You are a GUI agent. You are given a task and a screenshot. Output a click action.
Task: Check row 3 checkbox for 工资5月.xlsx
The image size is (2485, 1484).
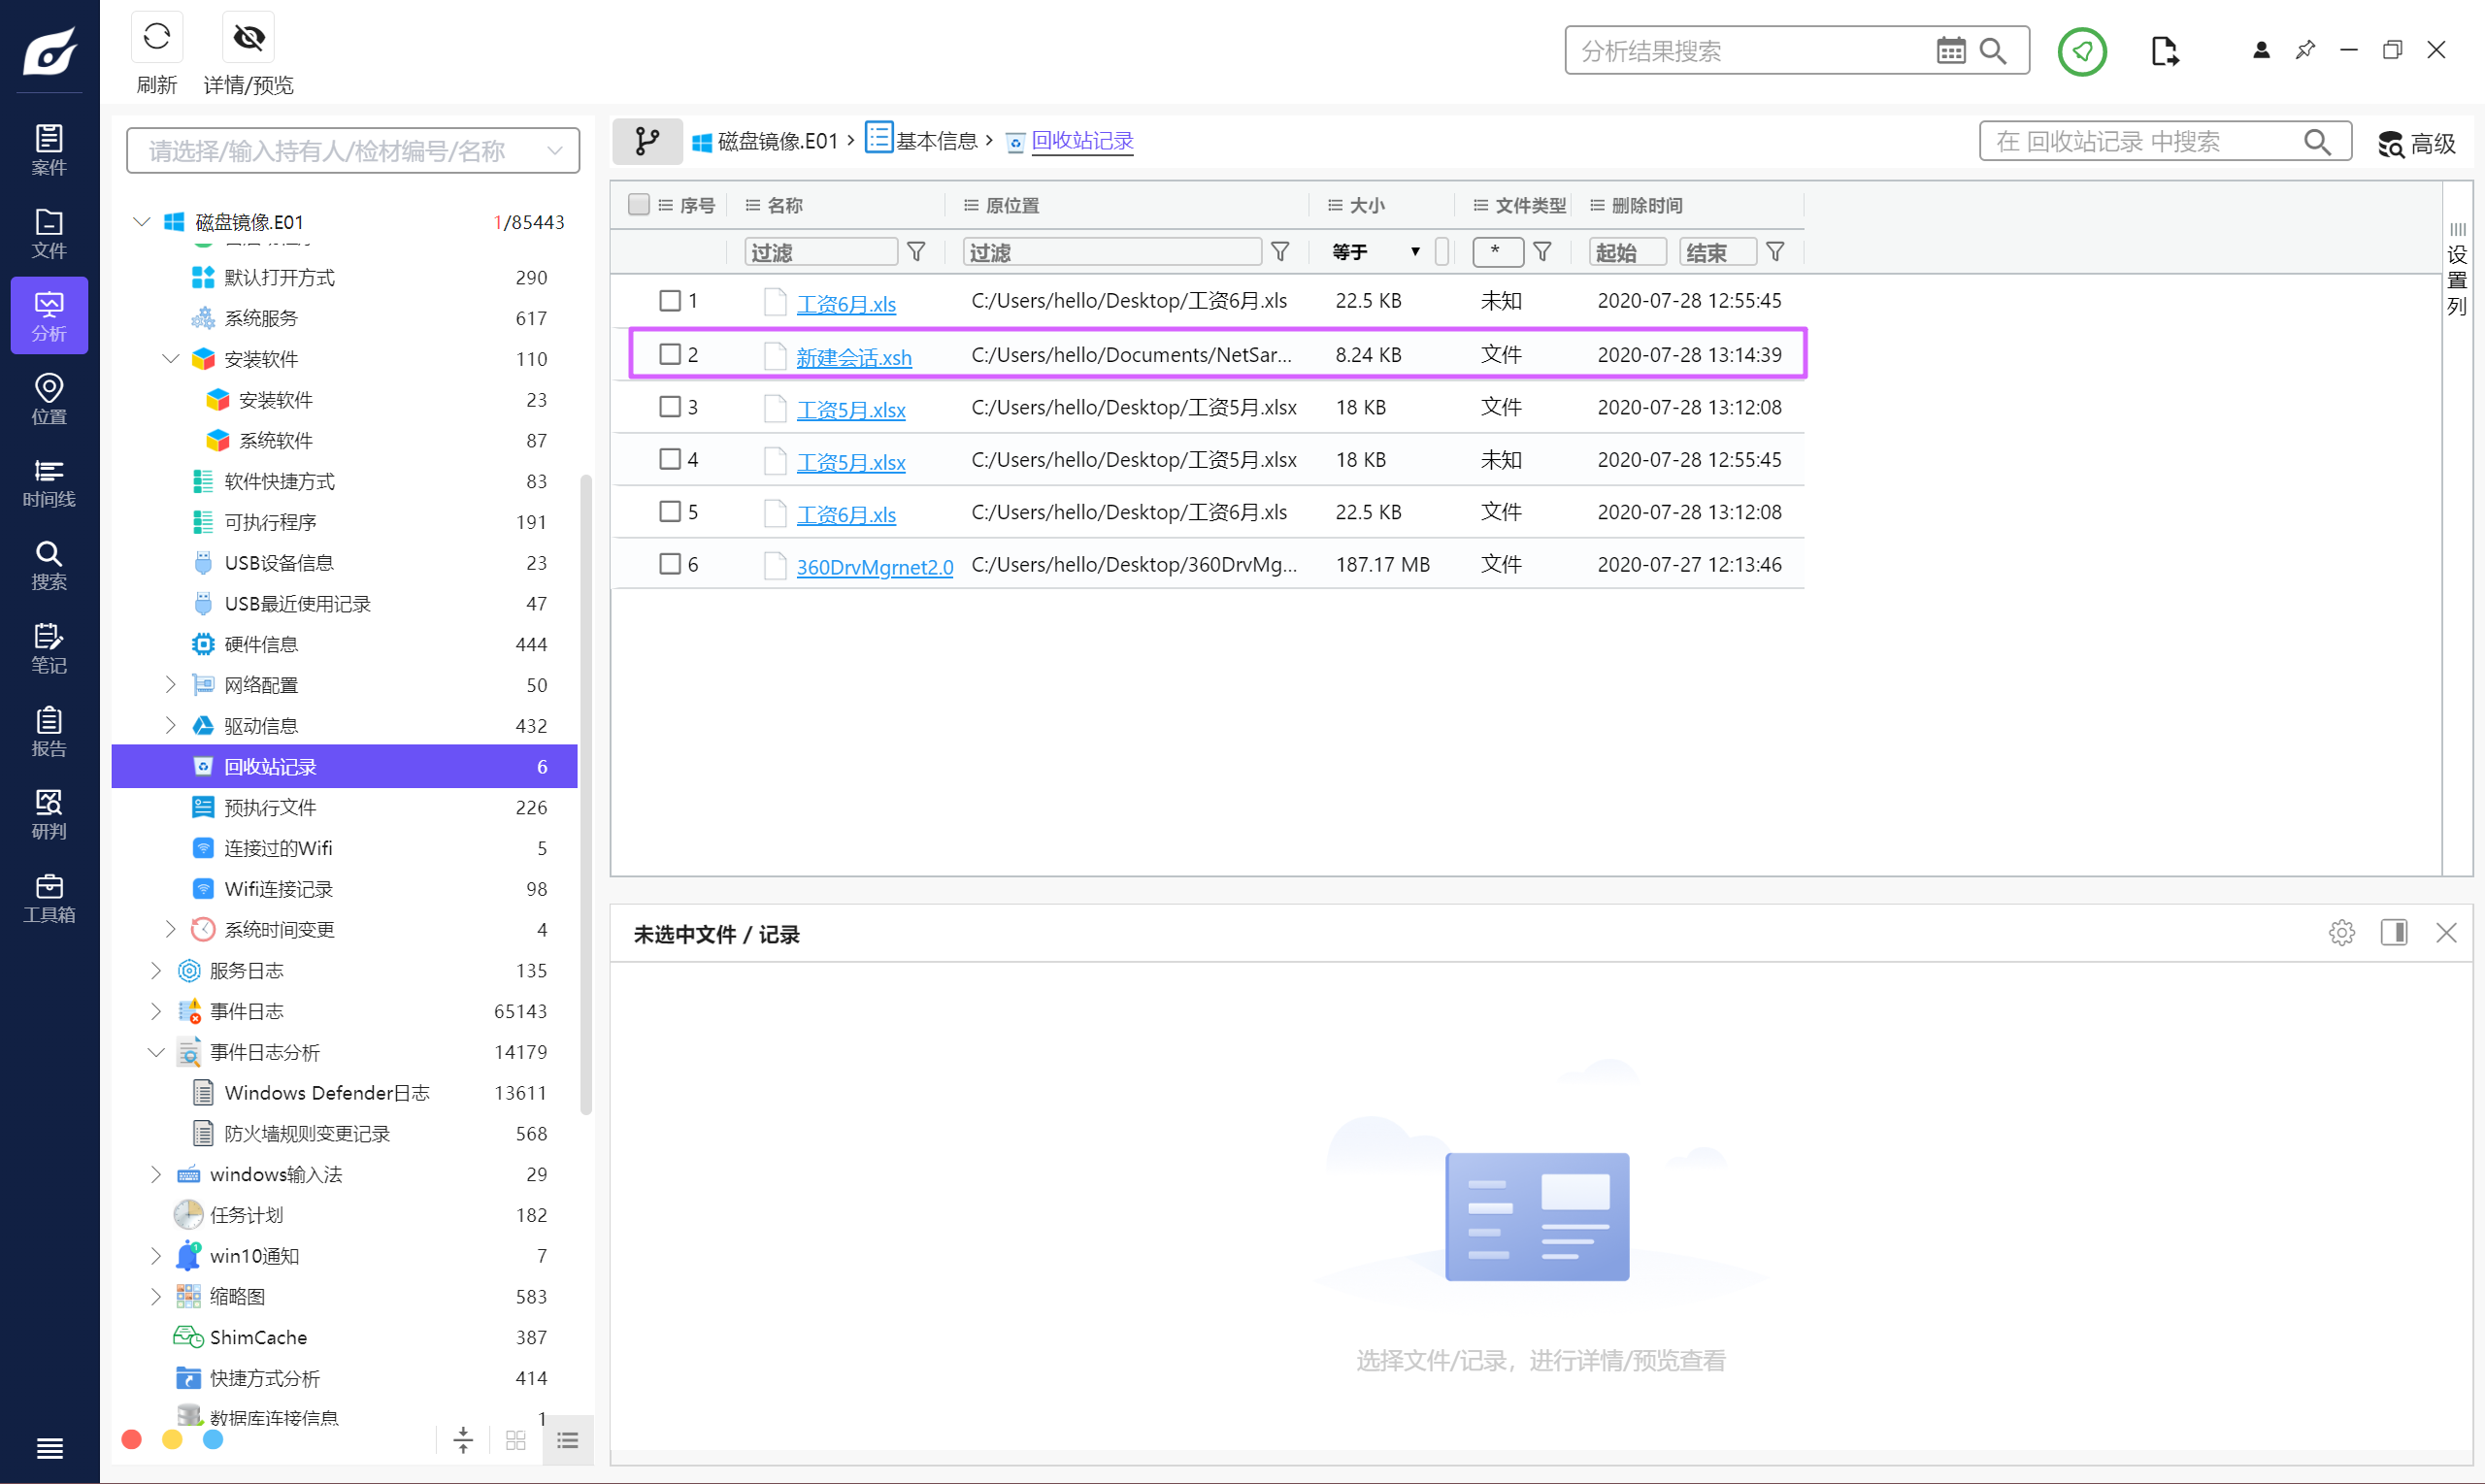pyautogui.click(x=670, y=406)
